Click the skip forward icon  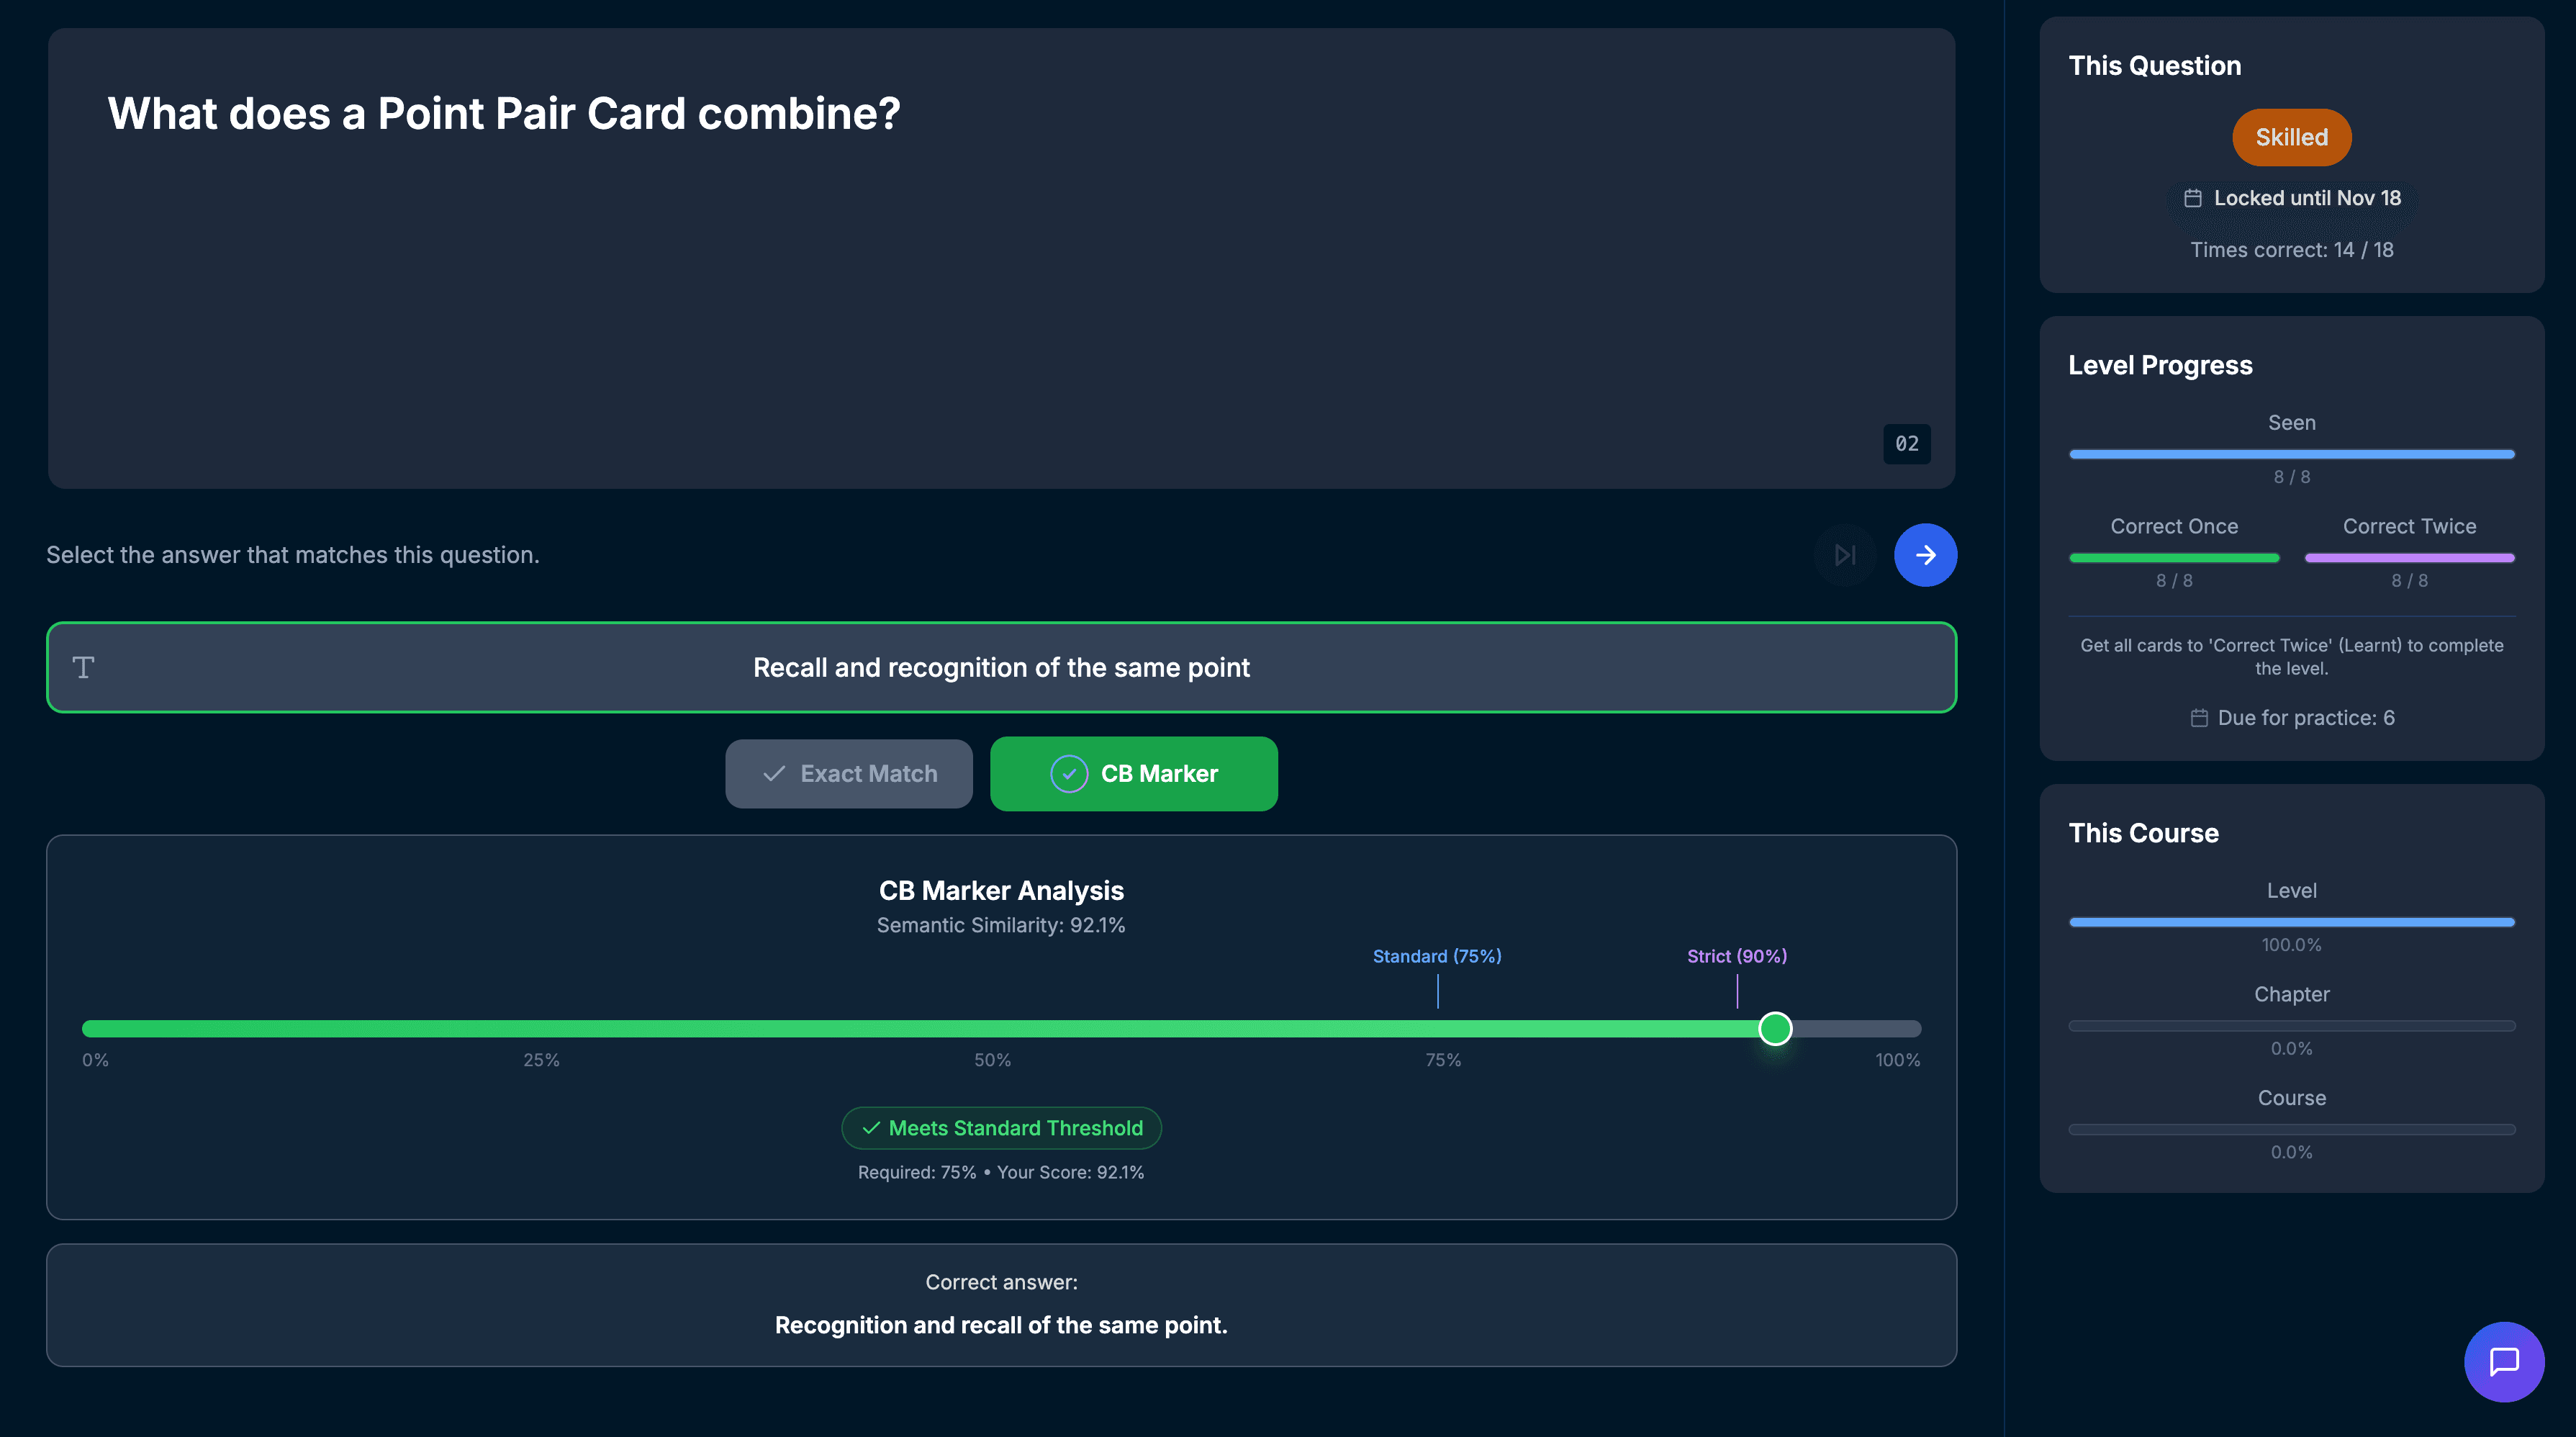point(1845,555)
